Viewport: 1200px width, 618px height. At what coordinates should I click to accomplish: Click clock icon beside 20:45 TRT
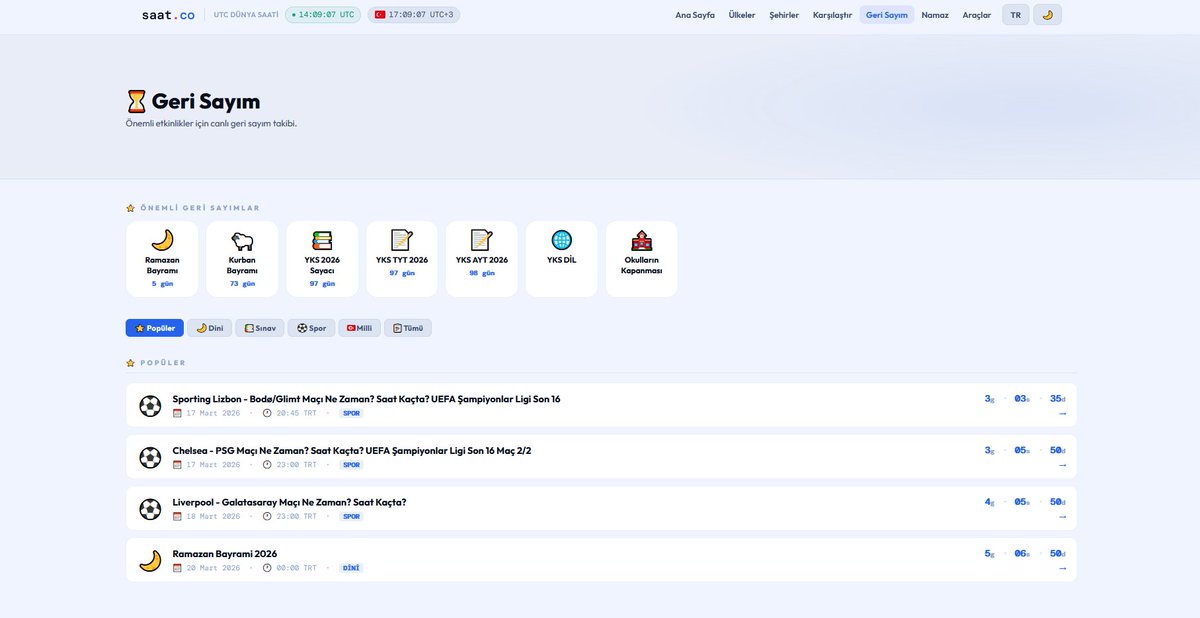point(267,413)
